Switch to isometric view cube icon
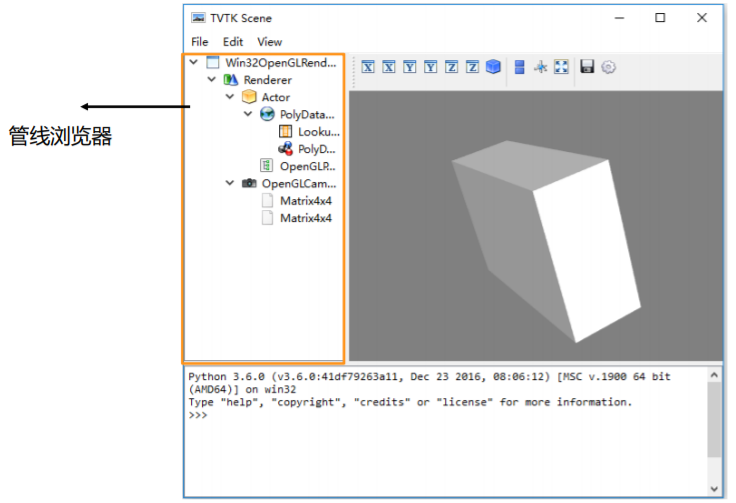 point(493,67)
